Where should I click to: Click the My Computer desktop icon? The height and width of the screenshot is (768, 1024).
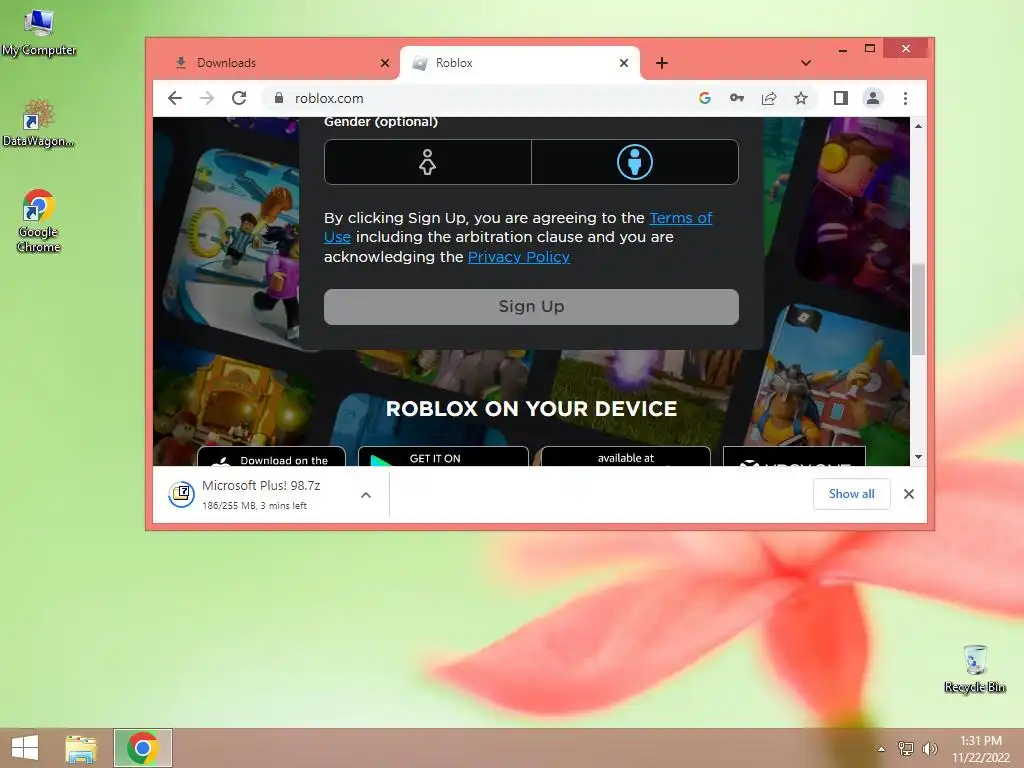pos(39,33)
